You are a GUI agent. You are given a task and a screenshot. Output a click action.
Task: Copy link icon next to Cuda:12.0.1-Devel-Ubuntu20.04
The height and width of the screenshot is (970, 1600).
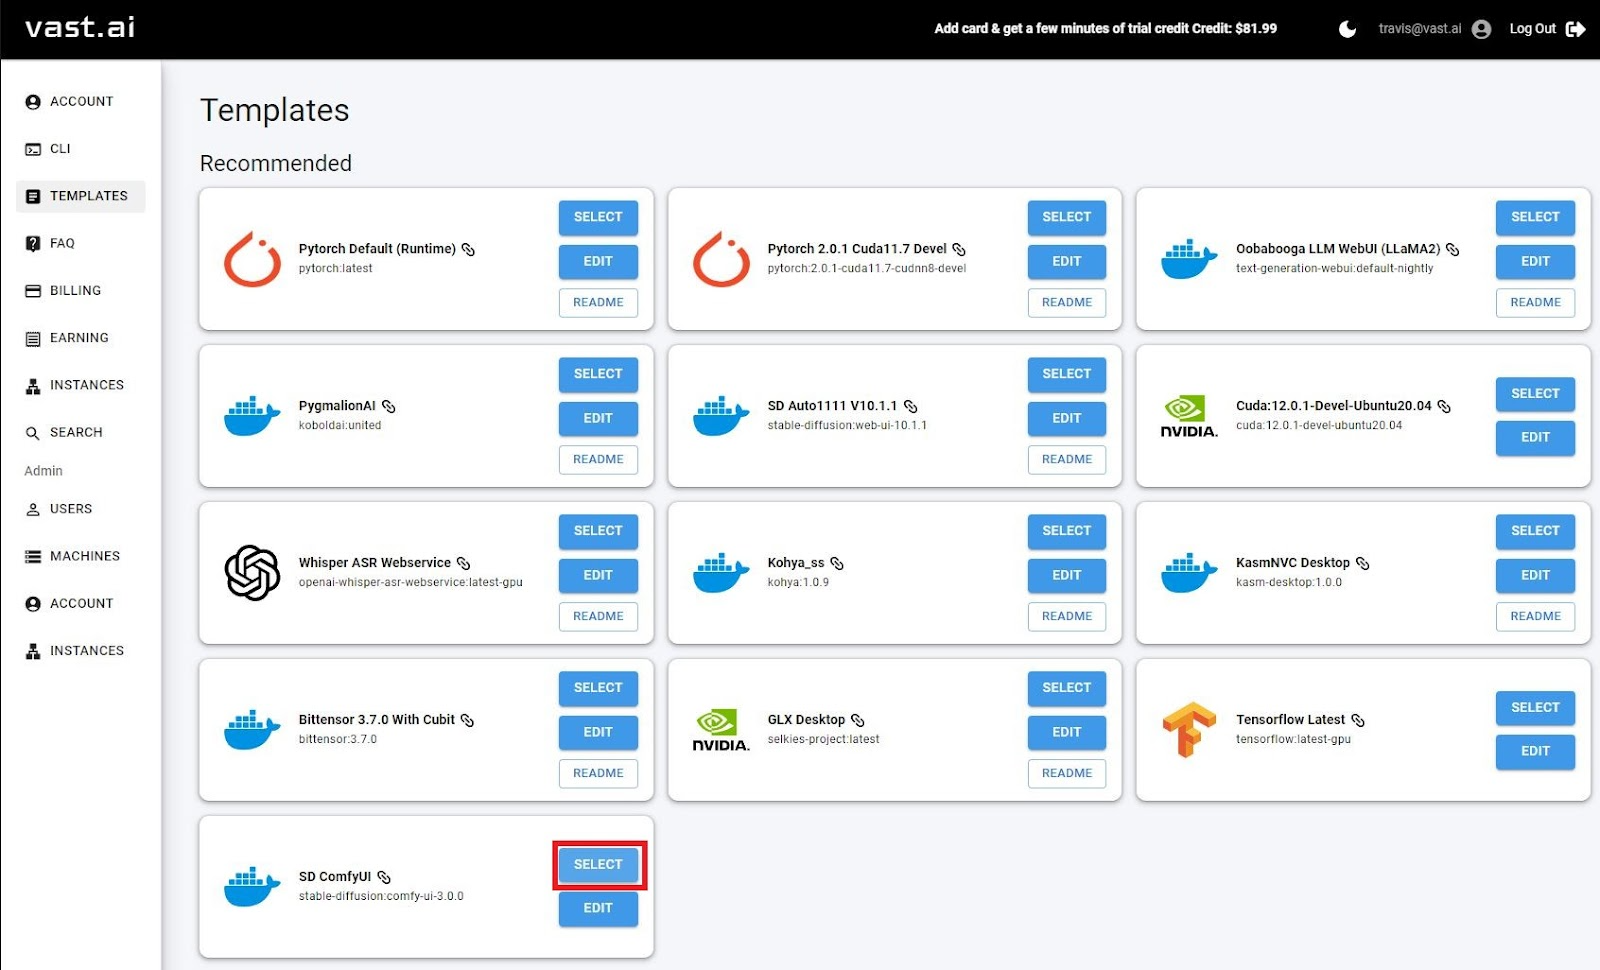pos(1444,406)
